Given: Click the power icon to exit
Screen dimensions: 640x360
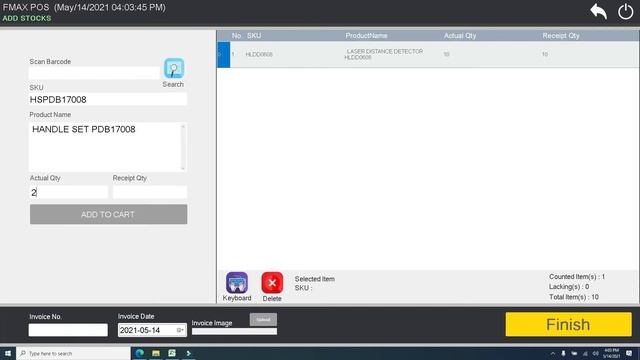Looking at the screenshot, I should click(x=625, y=11).
